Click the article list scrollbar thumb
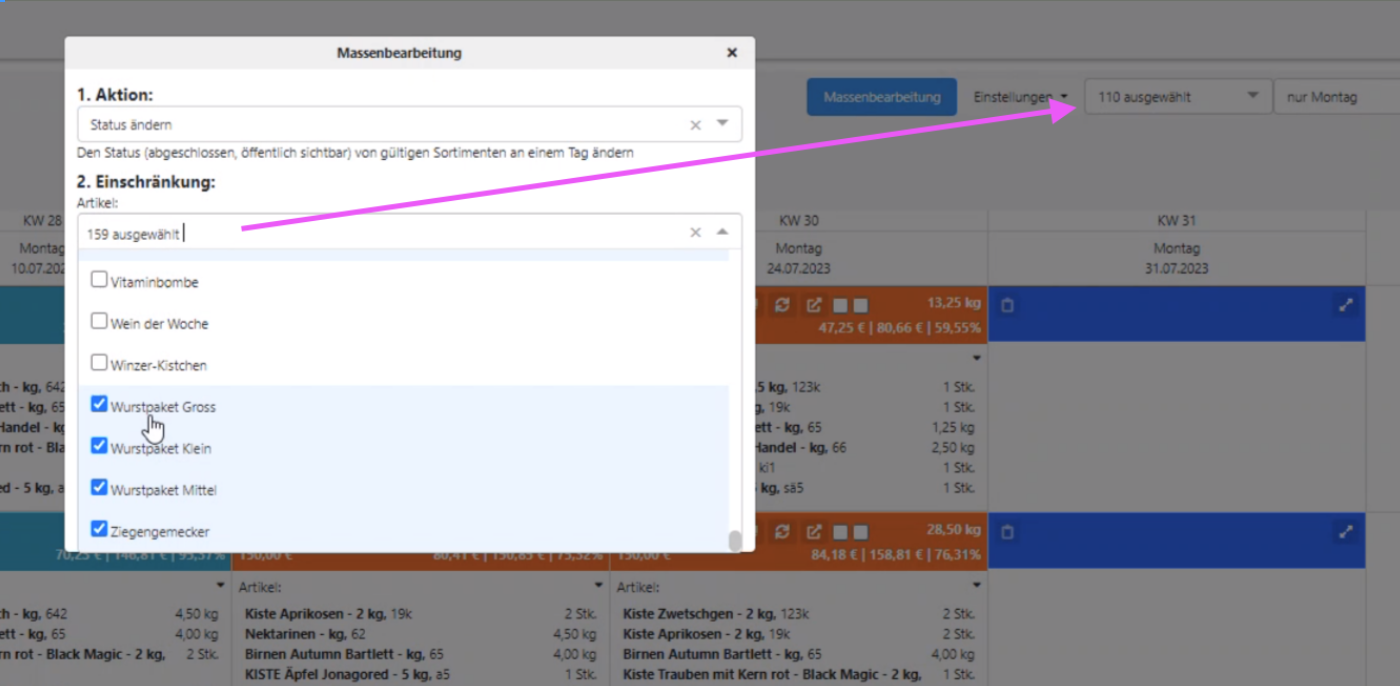The height and width of the screenshot is (686, 1400). pyautogui.click(x=735, y=540)
